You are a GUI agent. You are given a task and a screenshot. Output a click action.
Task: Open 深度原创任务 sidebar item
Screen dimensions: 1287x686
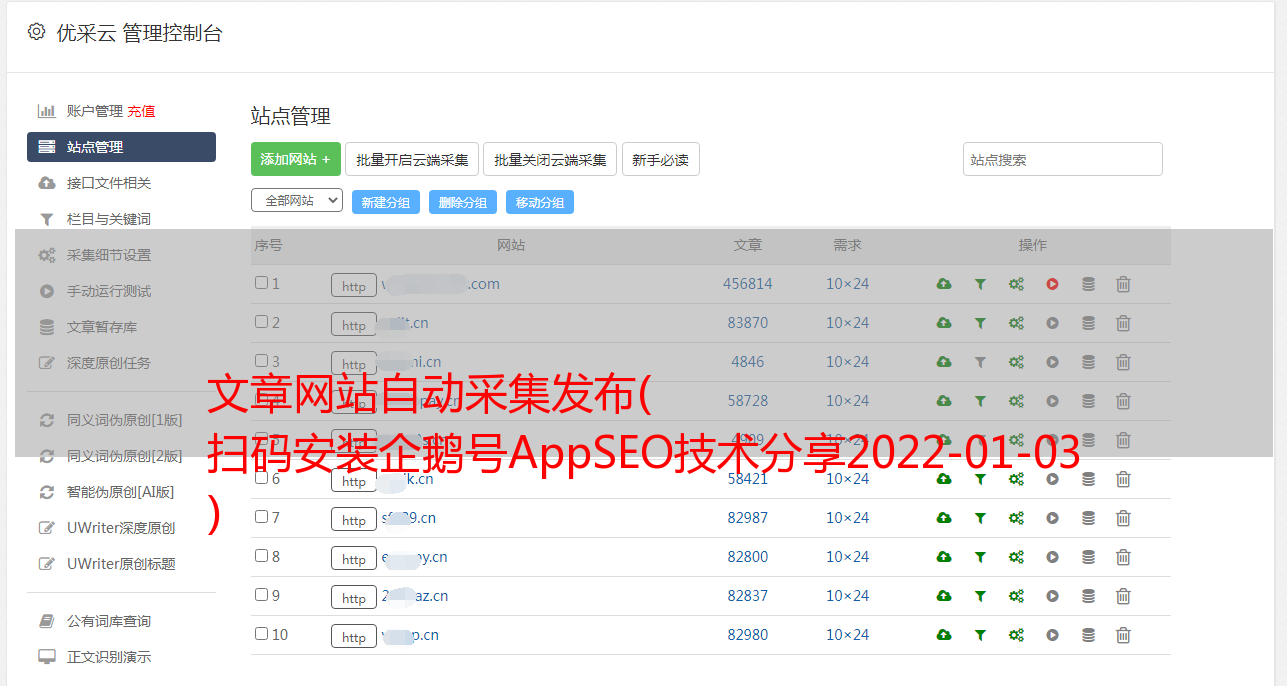click(108, 363)
